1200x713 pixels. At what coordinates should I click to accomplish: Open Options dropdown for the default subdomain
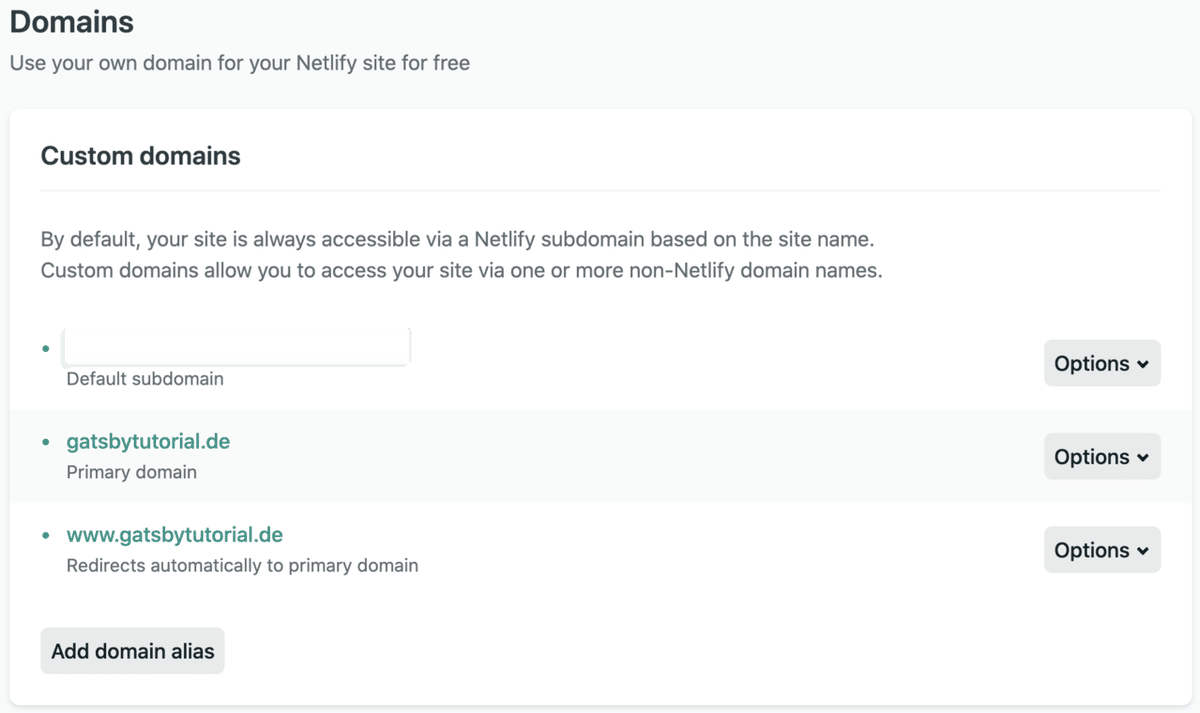(1102, 364)
